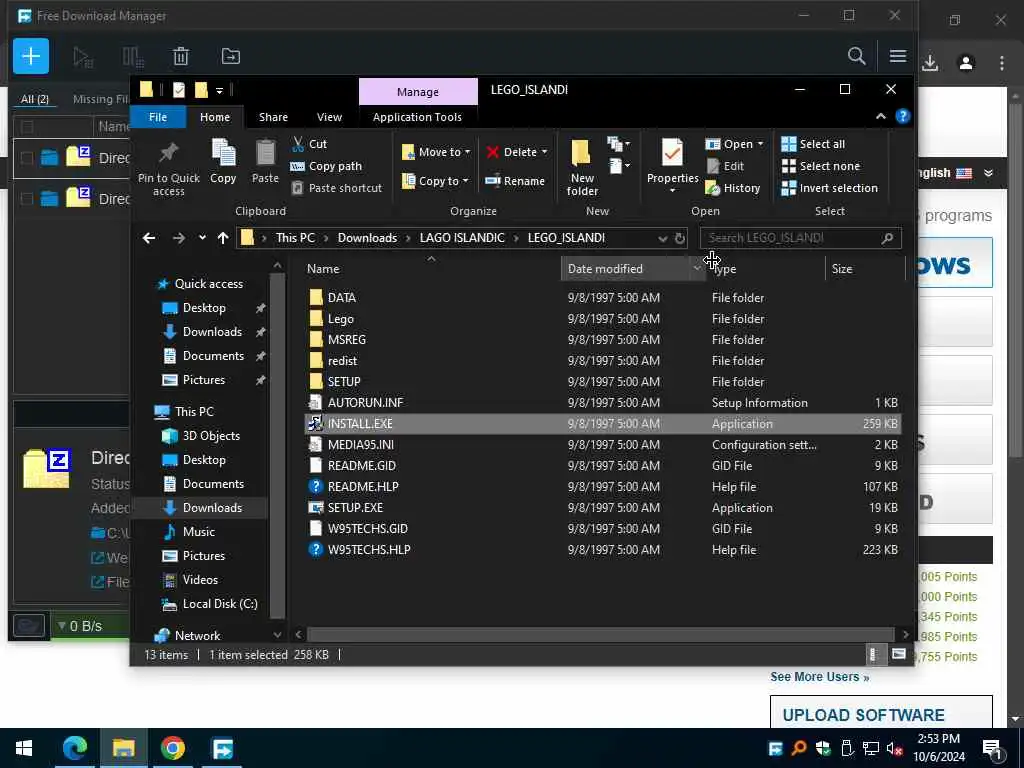The width and height of the screenshot is (1024, 768).
Task: Open recent locations dropdown arrow
Action: click(202, 238)
